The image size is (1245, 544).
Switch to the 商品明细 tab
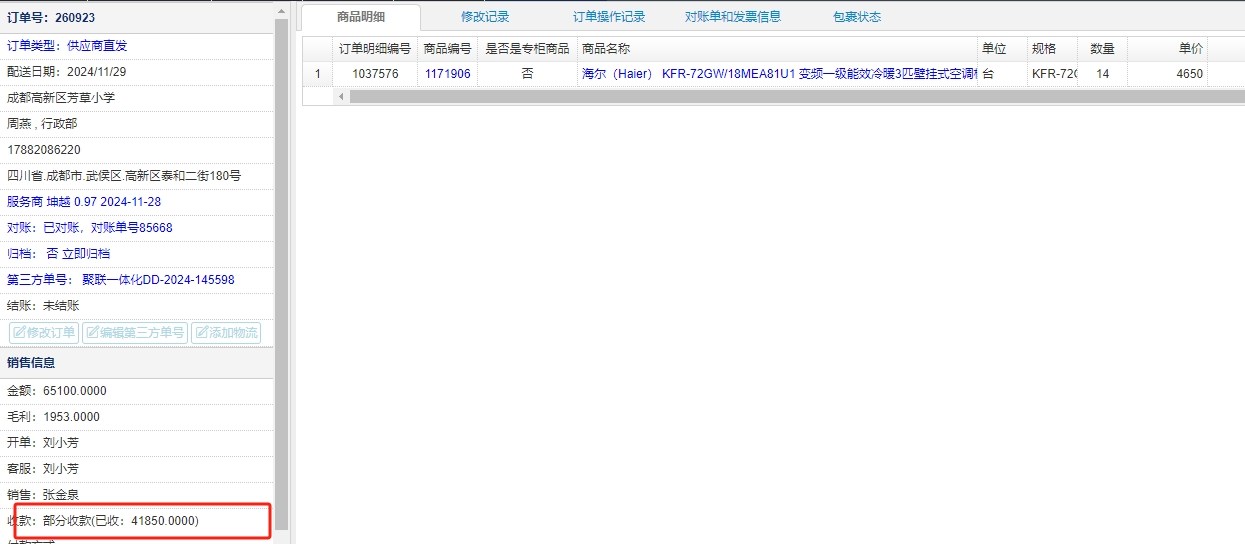(x=361, y=17)
